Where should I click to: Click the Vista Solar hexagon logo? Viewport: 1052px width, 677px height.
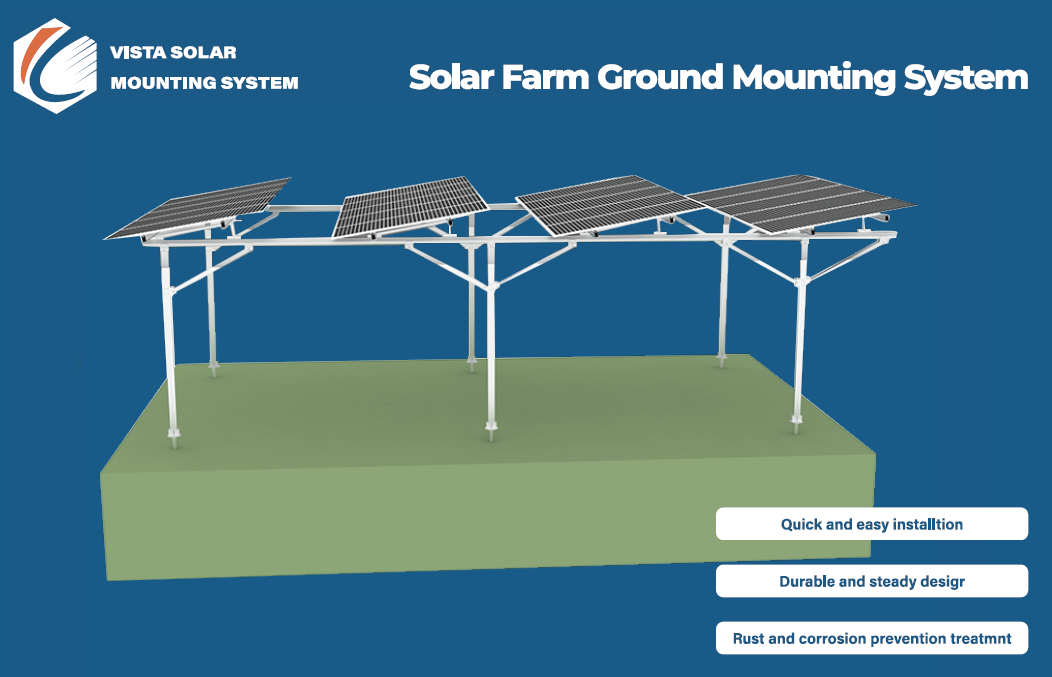point(55,66)
